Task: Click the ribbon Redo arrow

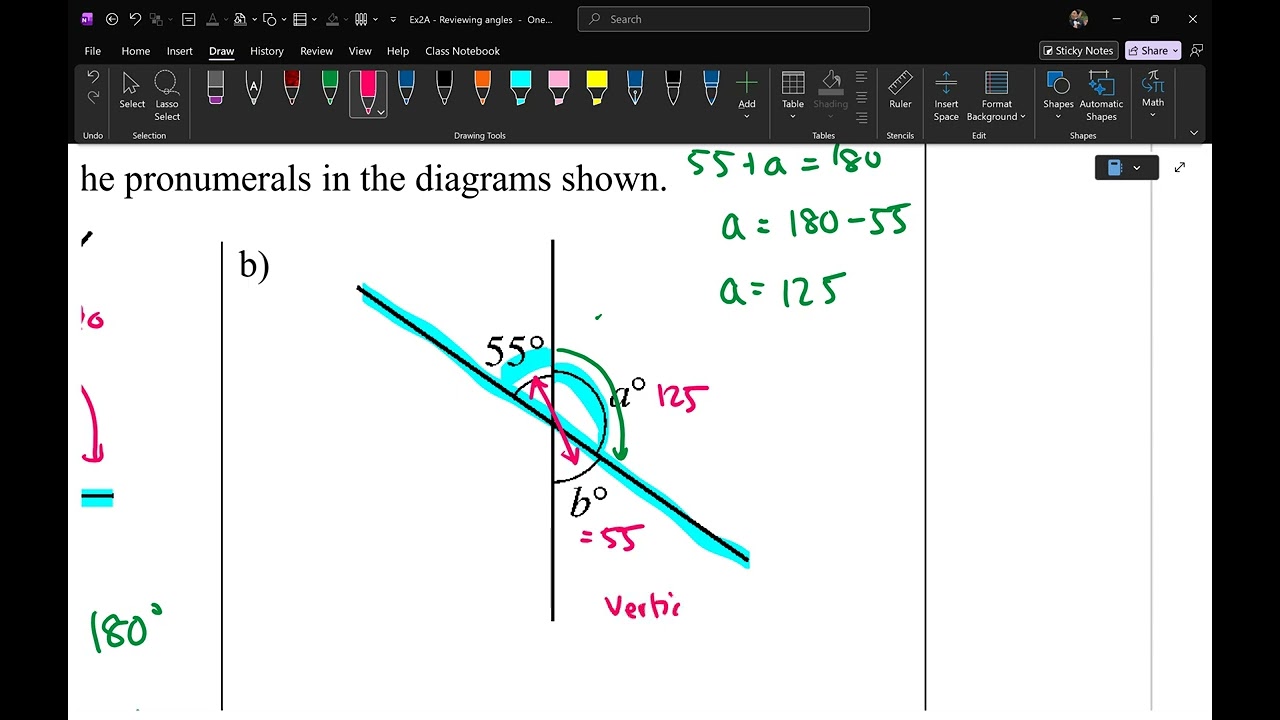Action: pyautogui.click(x=93, y=97)
